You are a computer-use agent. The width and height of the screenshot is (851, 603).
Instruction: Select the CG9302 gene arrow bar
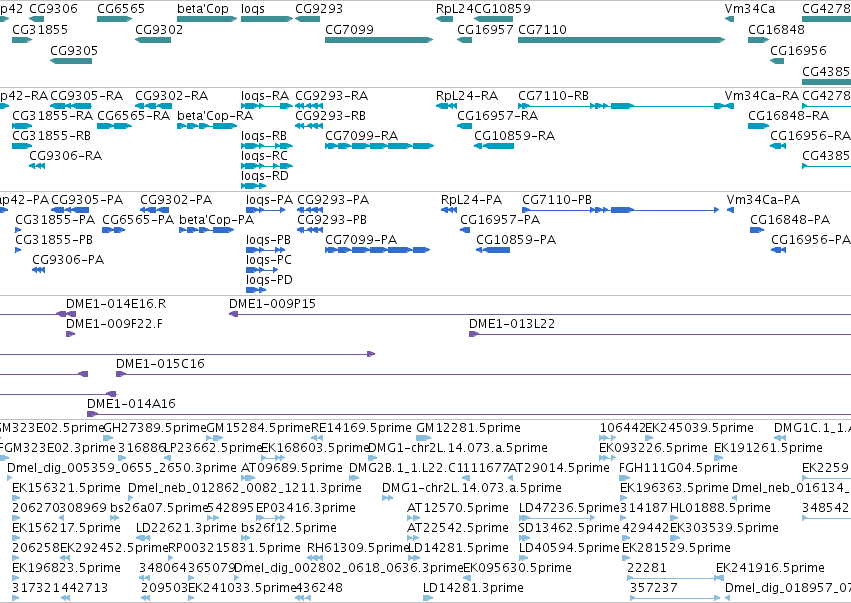tap(153, 40)
